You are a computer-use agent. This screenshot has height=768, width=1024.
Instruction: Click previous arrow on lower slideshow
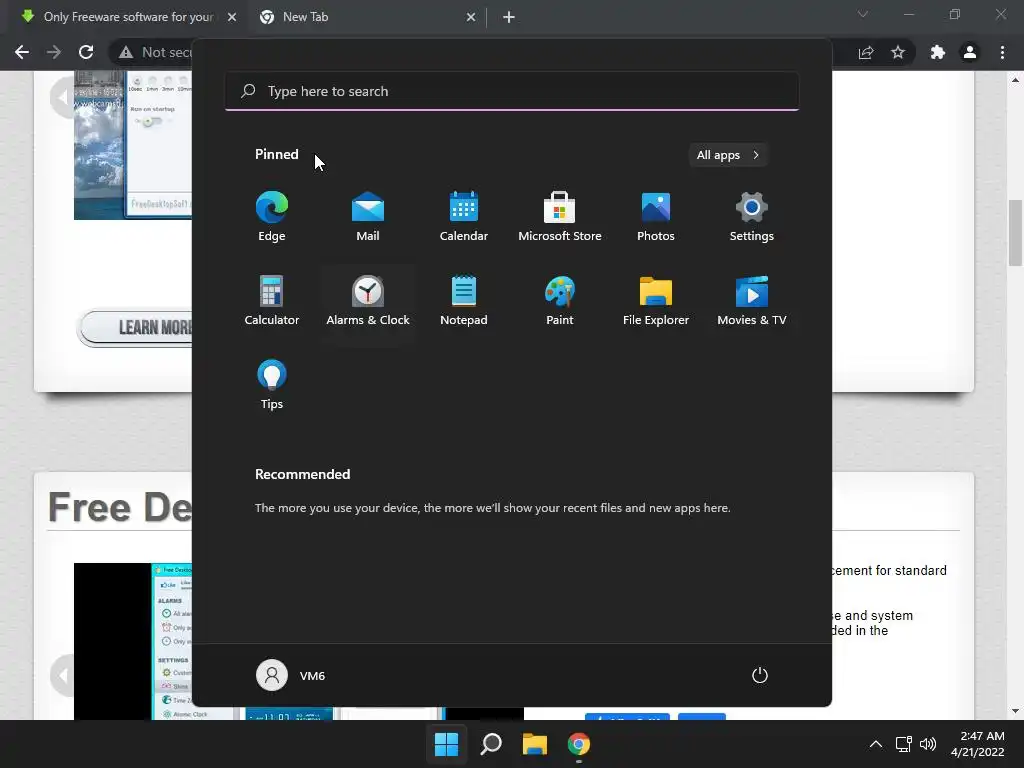tap(62, 675)
